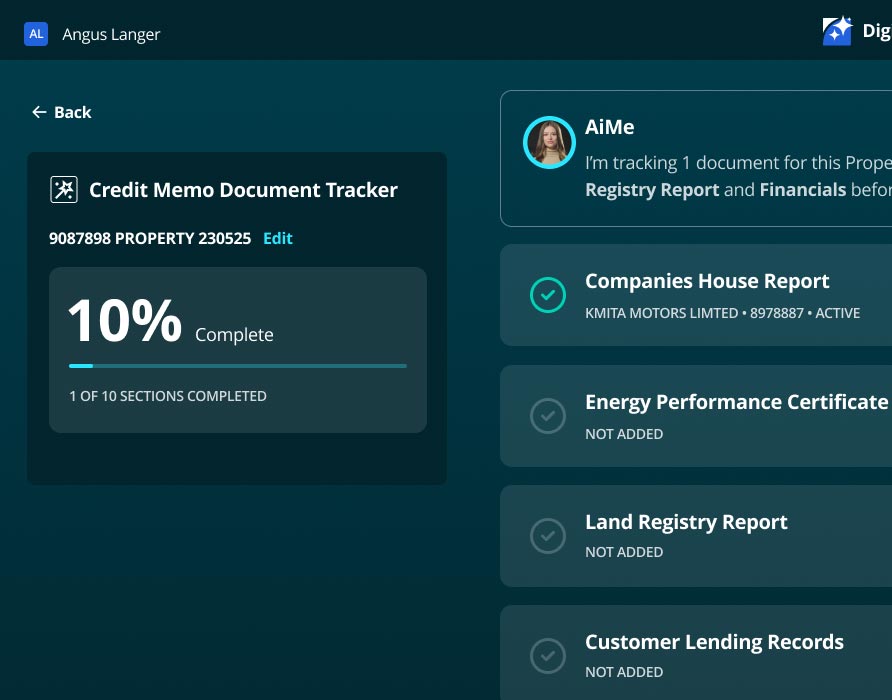Click the Land Registry Report check circle
The height and width of the screenshot is (700, 892).
tap(548, 536)
